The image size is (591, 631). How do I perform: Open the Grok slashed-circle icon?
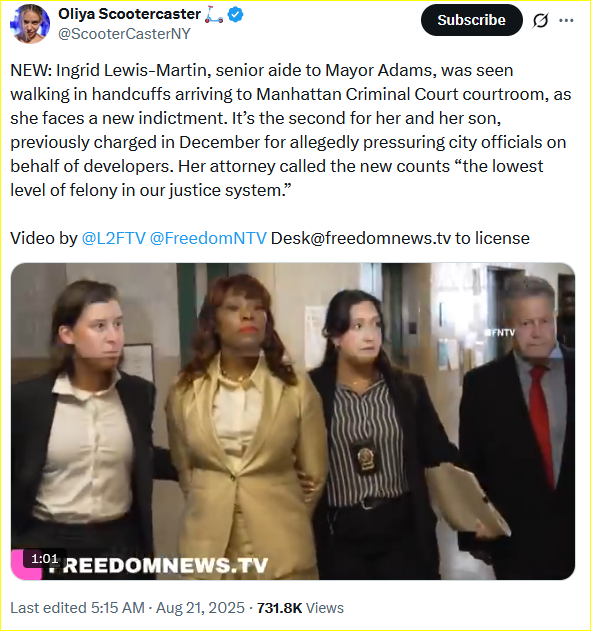click(x=540, y=21)
